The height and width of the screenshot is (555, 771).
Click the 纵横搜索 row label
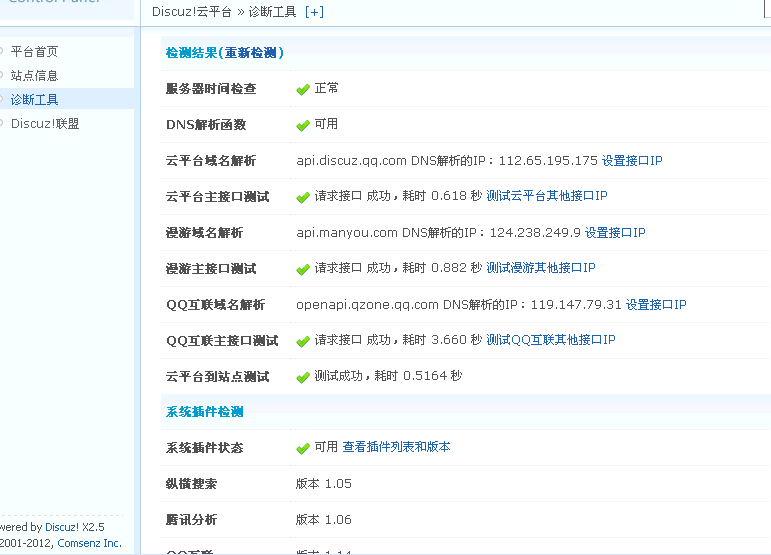point(191,484)
